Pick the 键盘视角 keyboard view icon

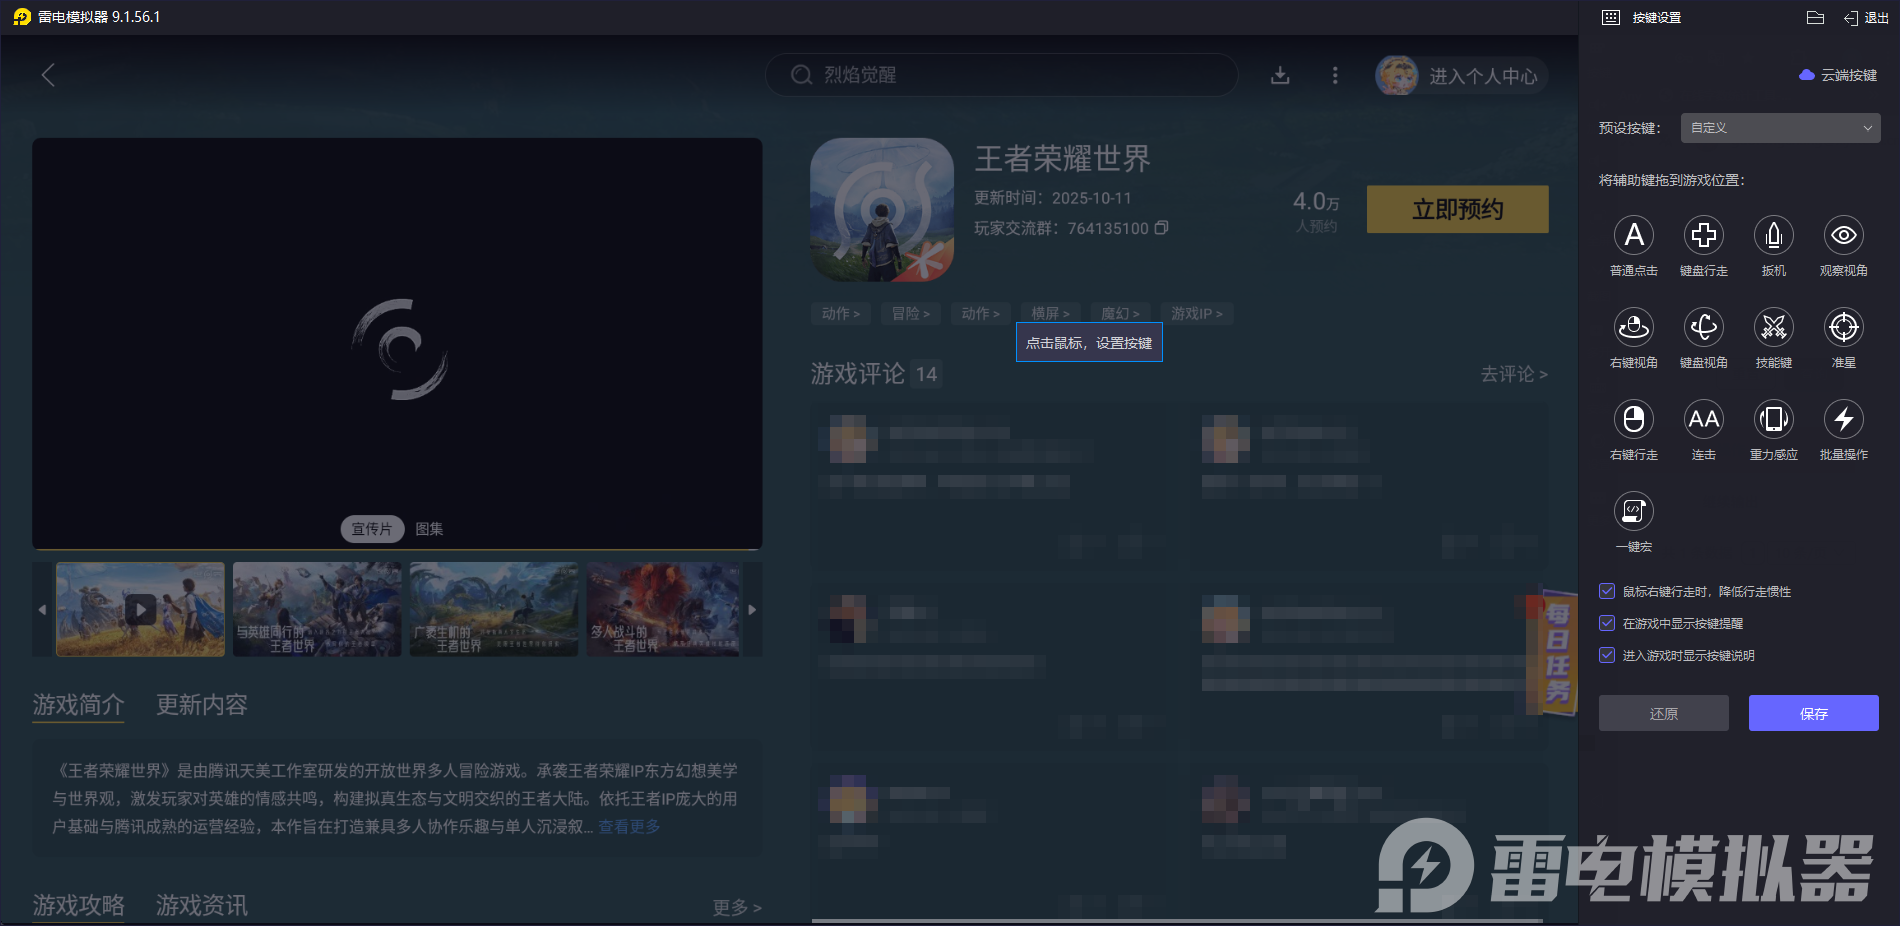pyautogui.click(x=1704, y=327)
